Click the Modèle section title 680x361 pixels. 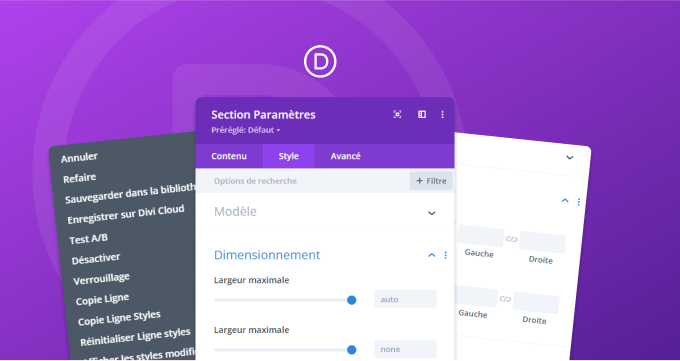coord(235,212)
